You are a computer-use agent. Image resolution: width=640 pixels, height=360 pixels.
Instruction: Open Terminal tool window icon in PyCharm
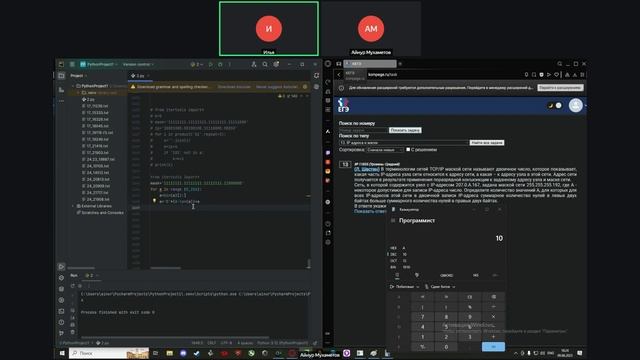click(x=61, y=311)
